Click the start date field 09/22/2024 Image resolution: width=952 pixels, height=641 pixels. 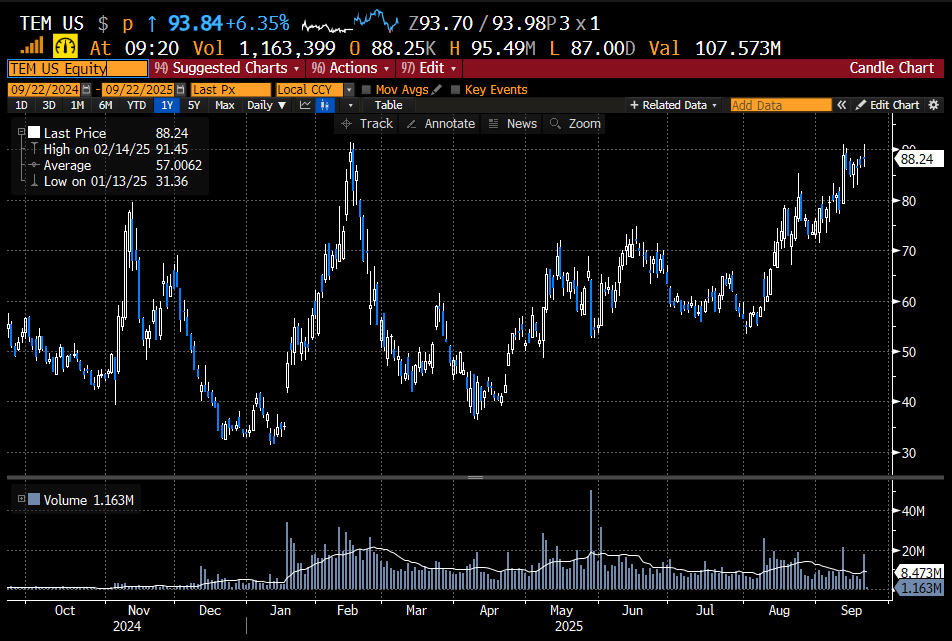tap(45, 90)
